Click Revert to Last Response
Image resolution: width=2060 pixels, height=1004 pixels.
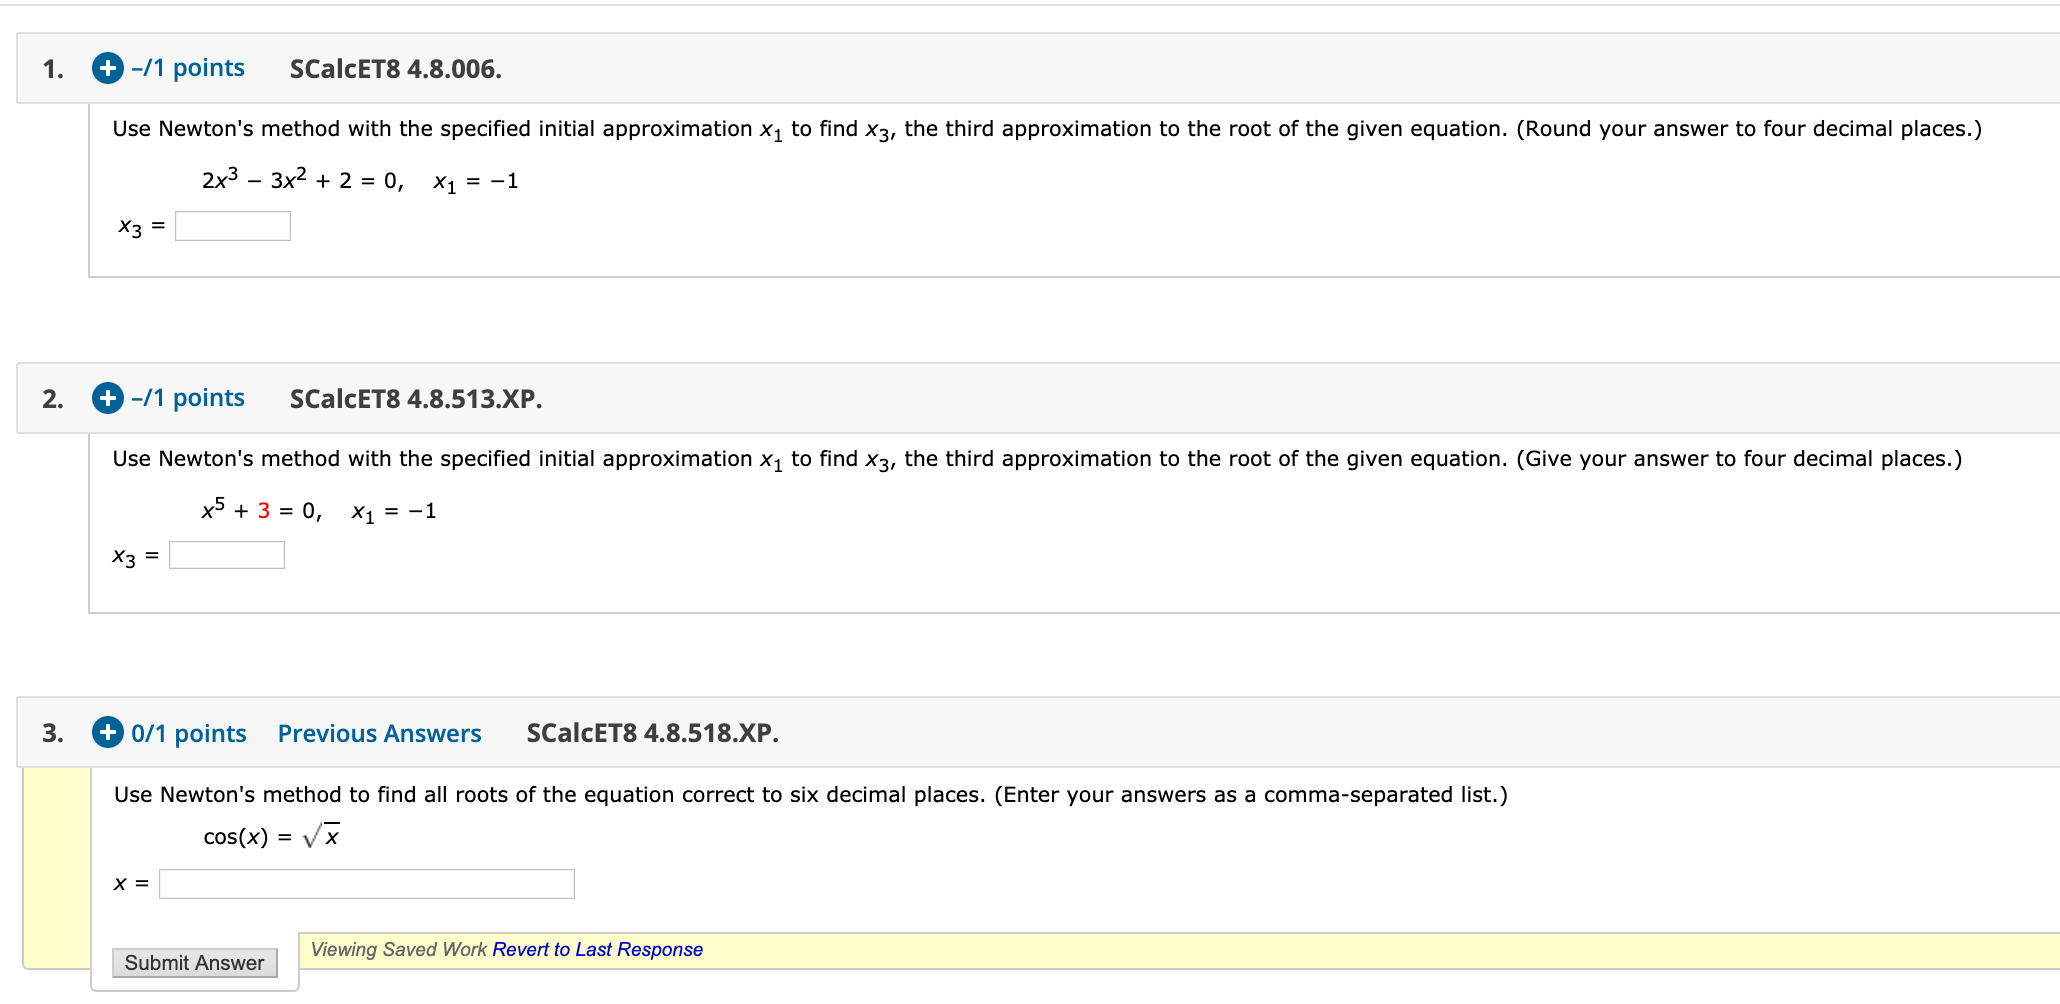tap(597, 949)
